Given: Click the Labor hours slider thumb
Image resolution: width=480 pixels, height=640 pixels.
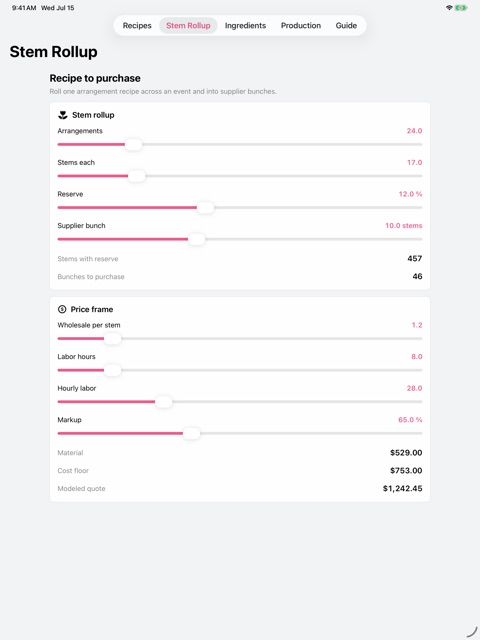Looking at the screenshot, I should [112, 370].
